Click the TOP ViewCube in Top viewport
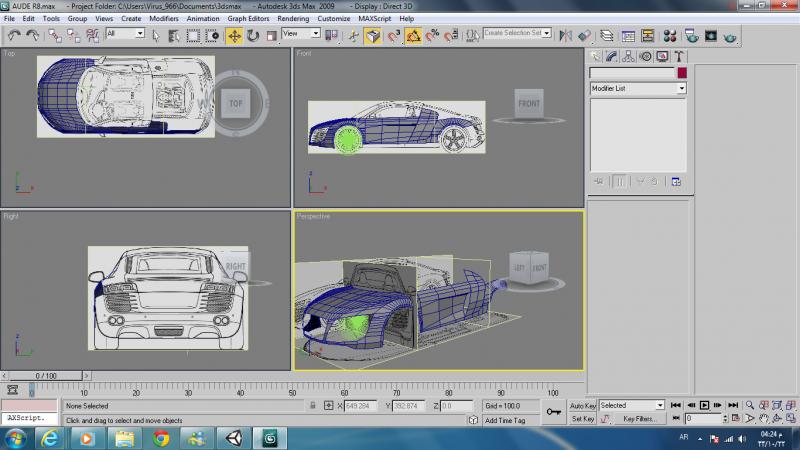The image size is (800, 450). coord(235,103)
